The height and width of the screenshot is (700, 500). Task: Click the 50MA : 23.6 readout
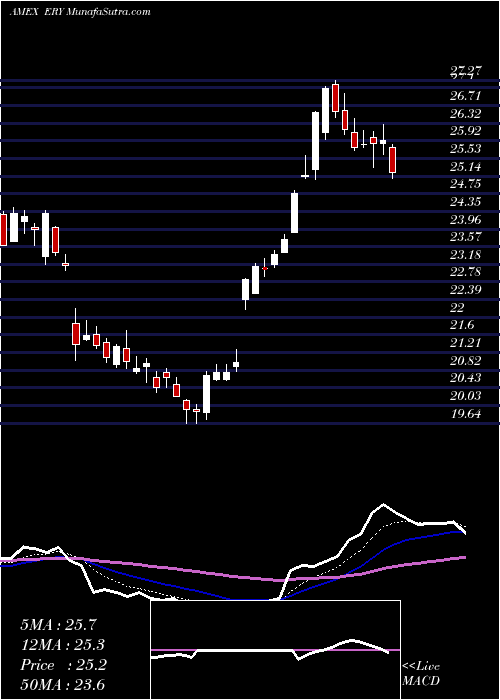[63, 684]
